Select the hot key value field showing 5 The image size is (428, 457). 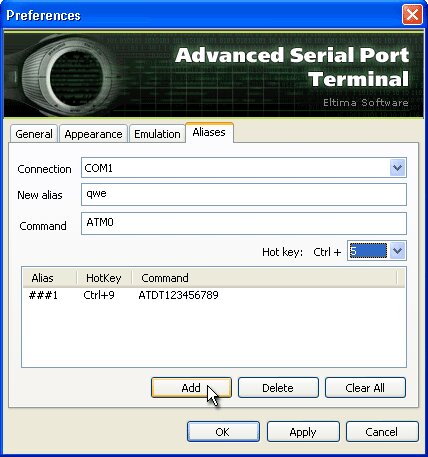pyautogui.click(x=368, y=251)
